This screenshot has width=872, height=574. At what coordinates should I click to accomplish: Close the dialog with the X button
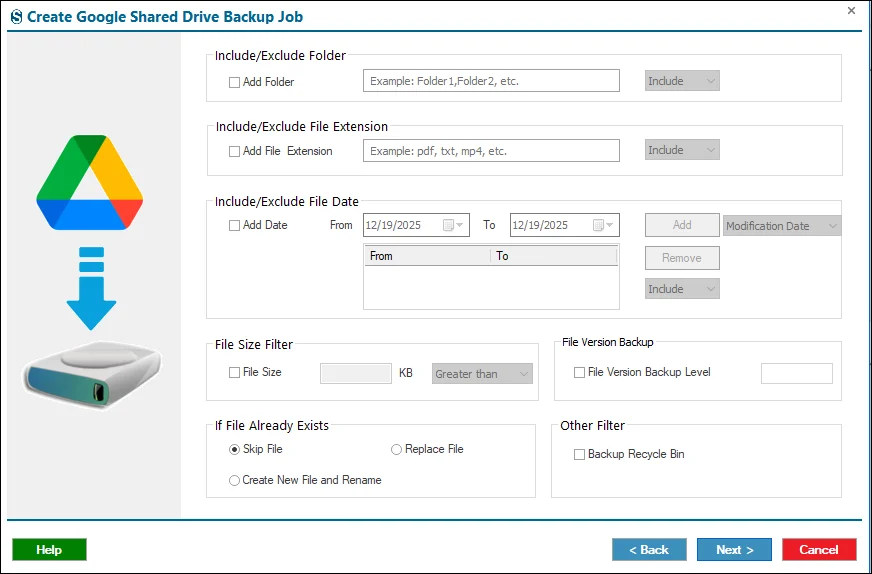coord(851,11)
